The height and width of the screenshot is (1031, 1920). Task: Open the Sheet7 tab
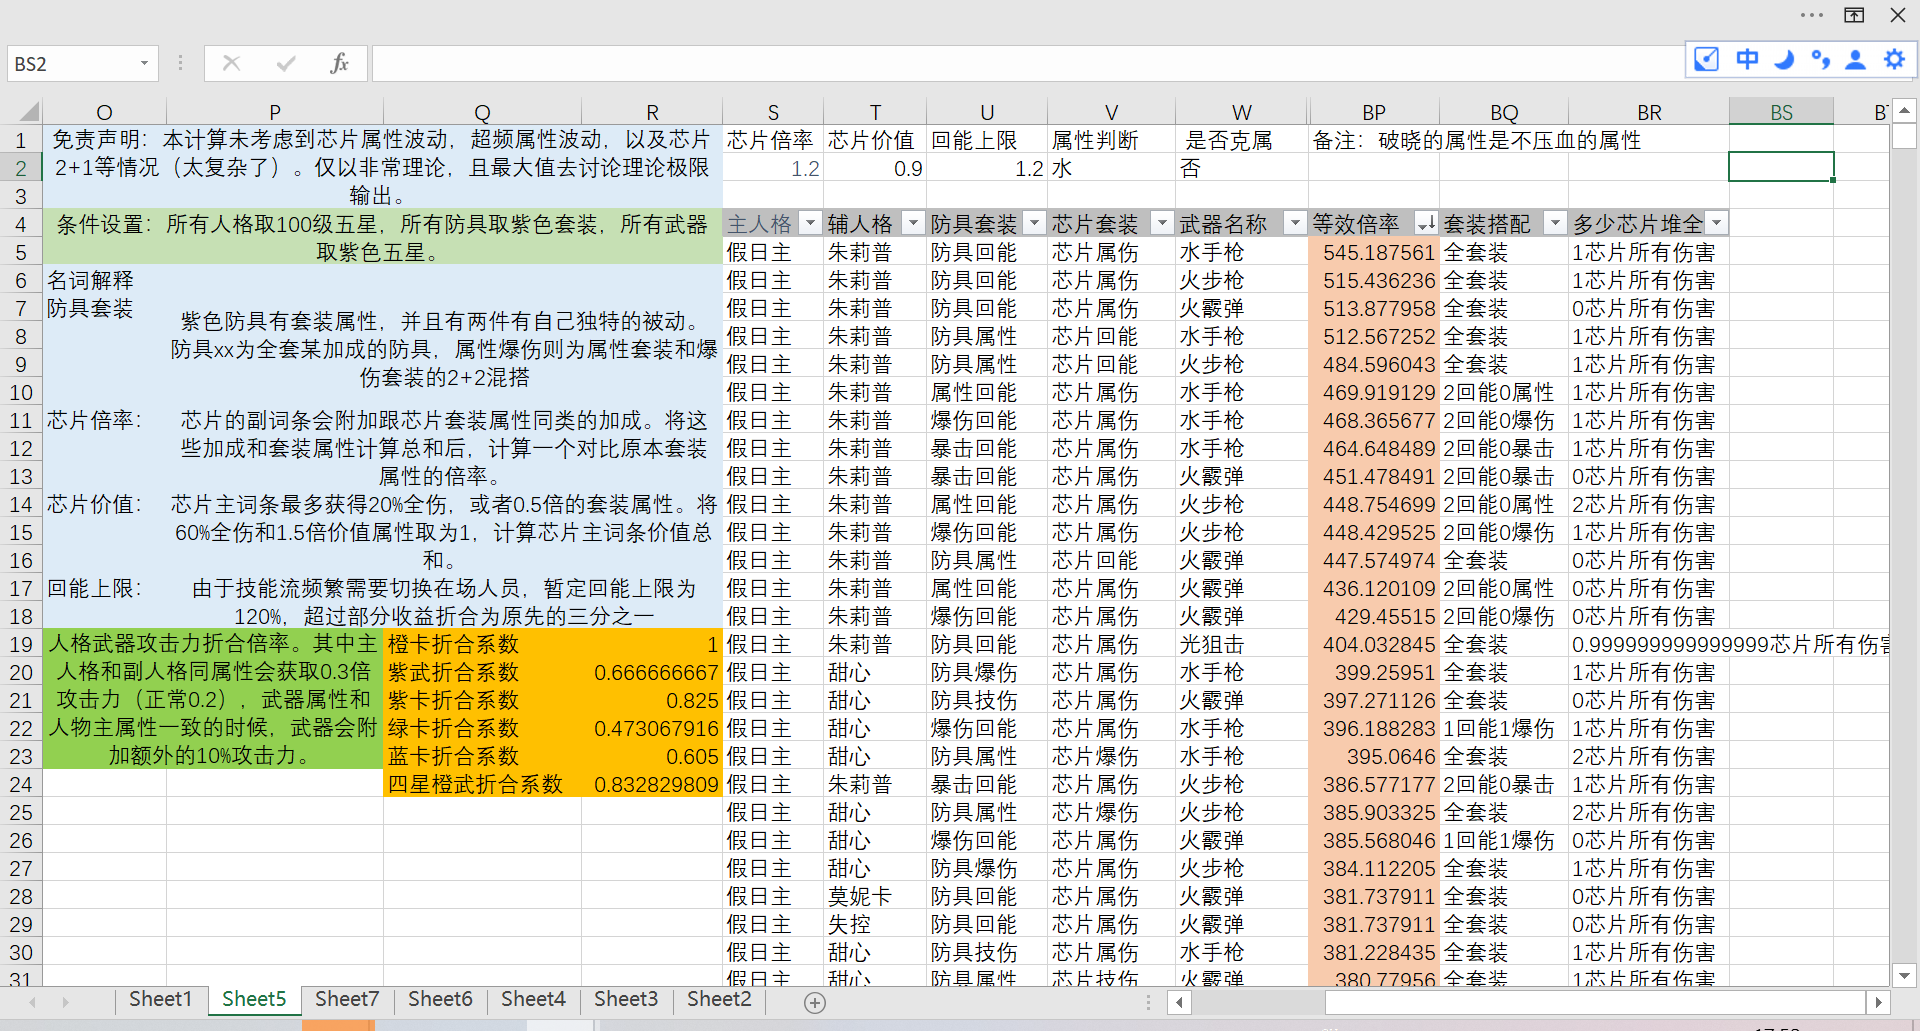tap(347, 999)
